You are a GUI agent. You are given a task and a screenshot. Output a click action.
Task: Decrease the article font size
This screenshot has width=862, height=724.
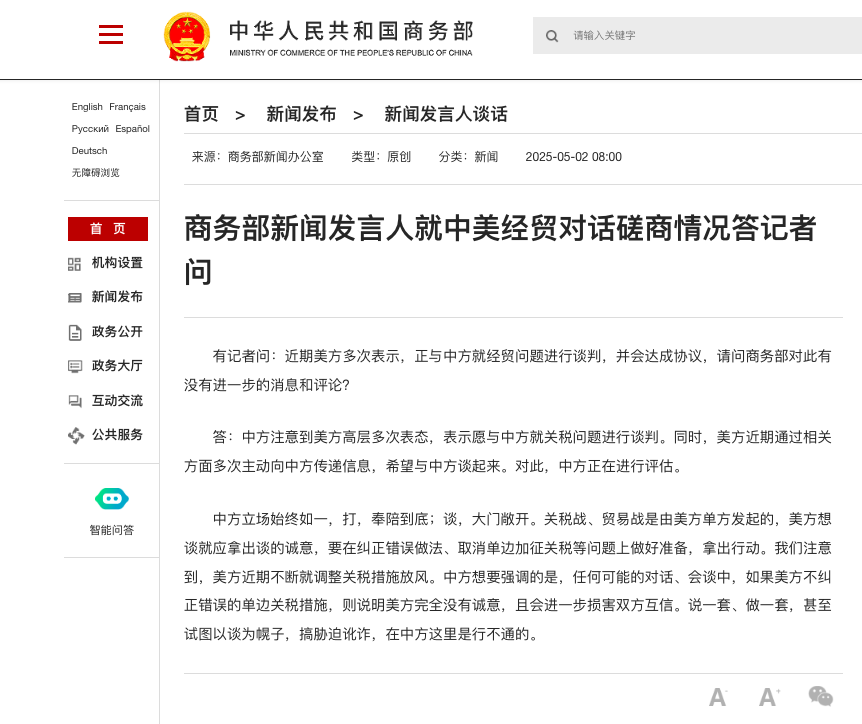[x=717, y=697]
